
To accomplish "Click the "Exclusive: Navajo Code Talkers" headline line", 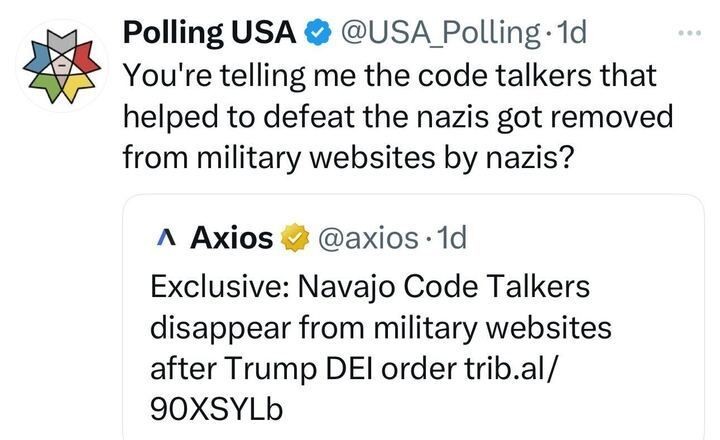I will [369, 286].
